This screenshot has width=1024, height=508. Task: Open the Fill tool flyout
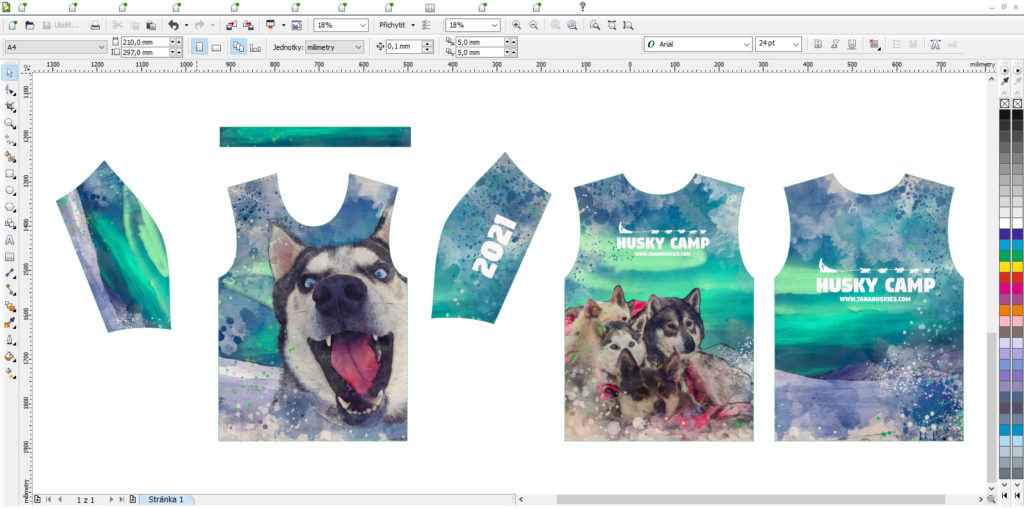[x=10, y=357]
